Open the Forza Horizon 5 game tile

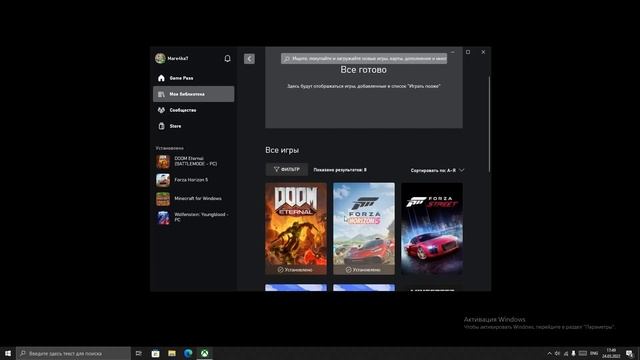[x=364, y=229]
